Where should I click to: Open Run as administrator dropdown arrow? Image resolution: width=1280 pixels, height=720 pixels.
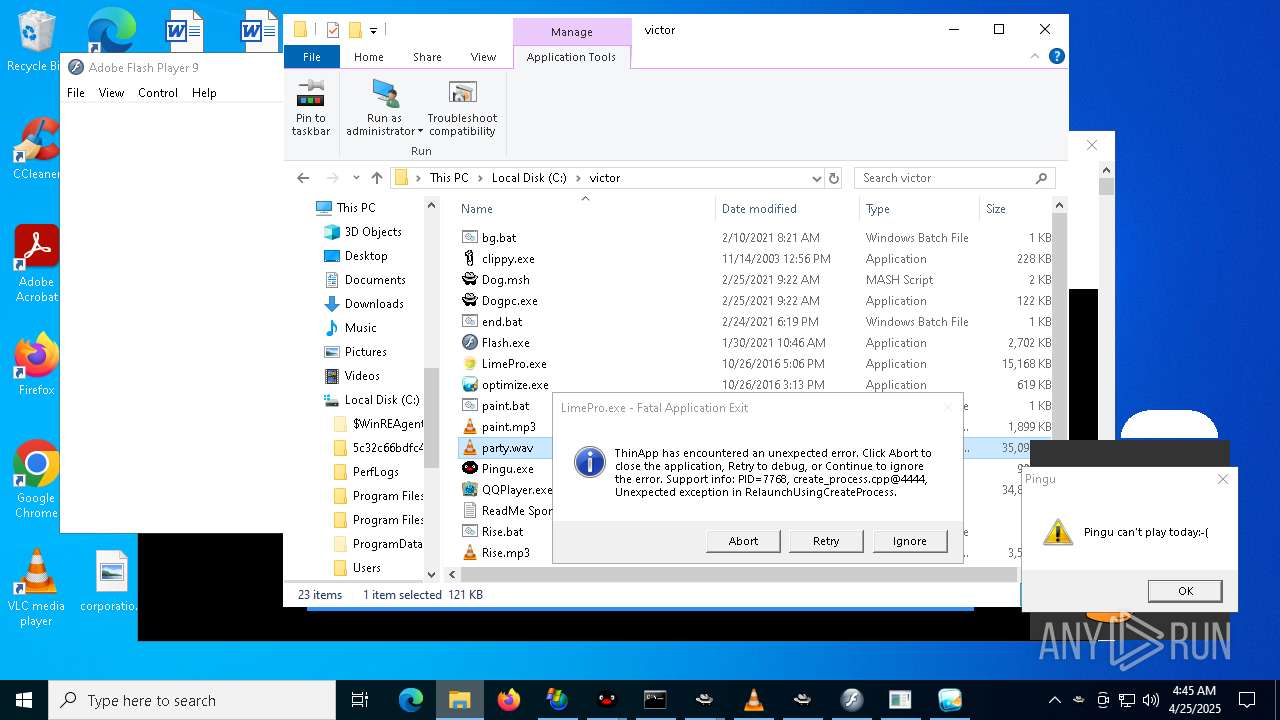(420, 132)
